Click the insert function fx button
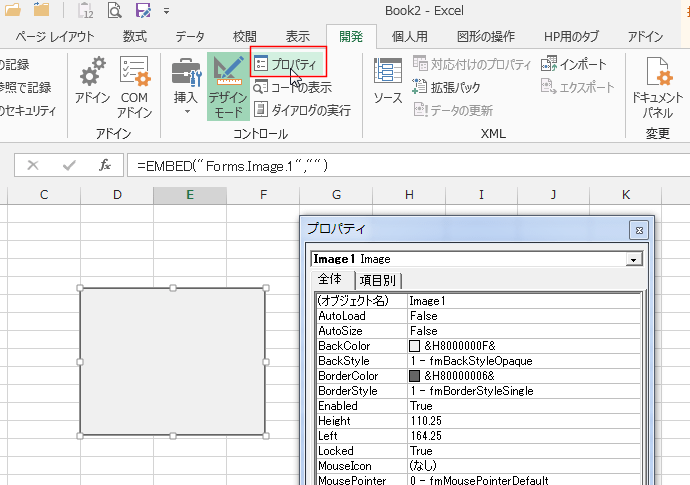 [x=105, y=165]
